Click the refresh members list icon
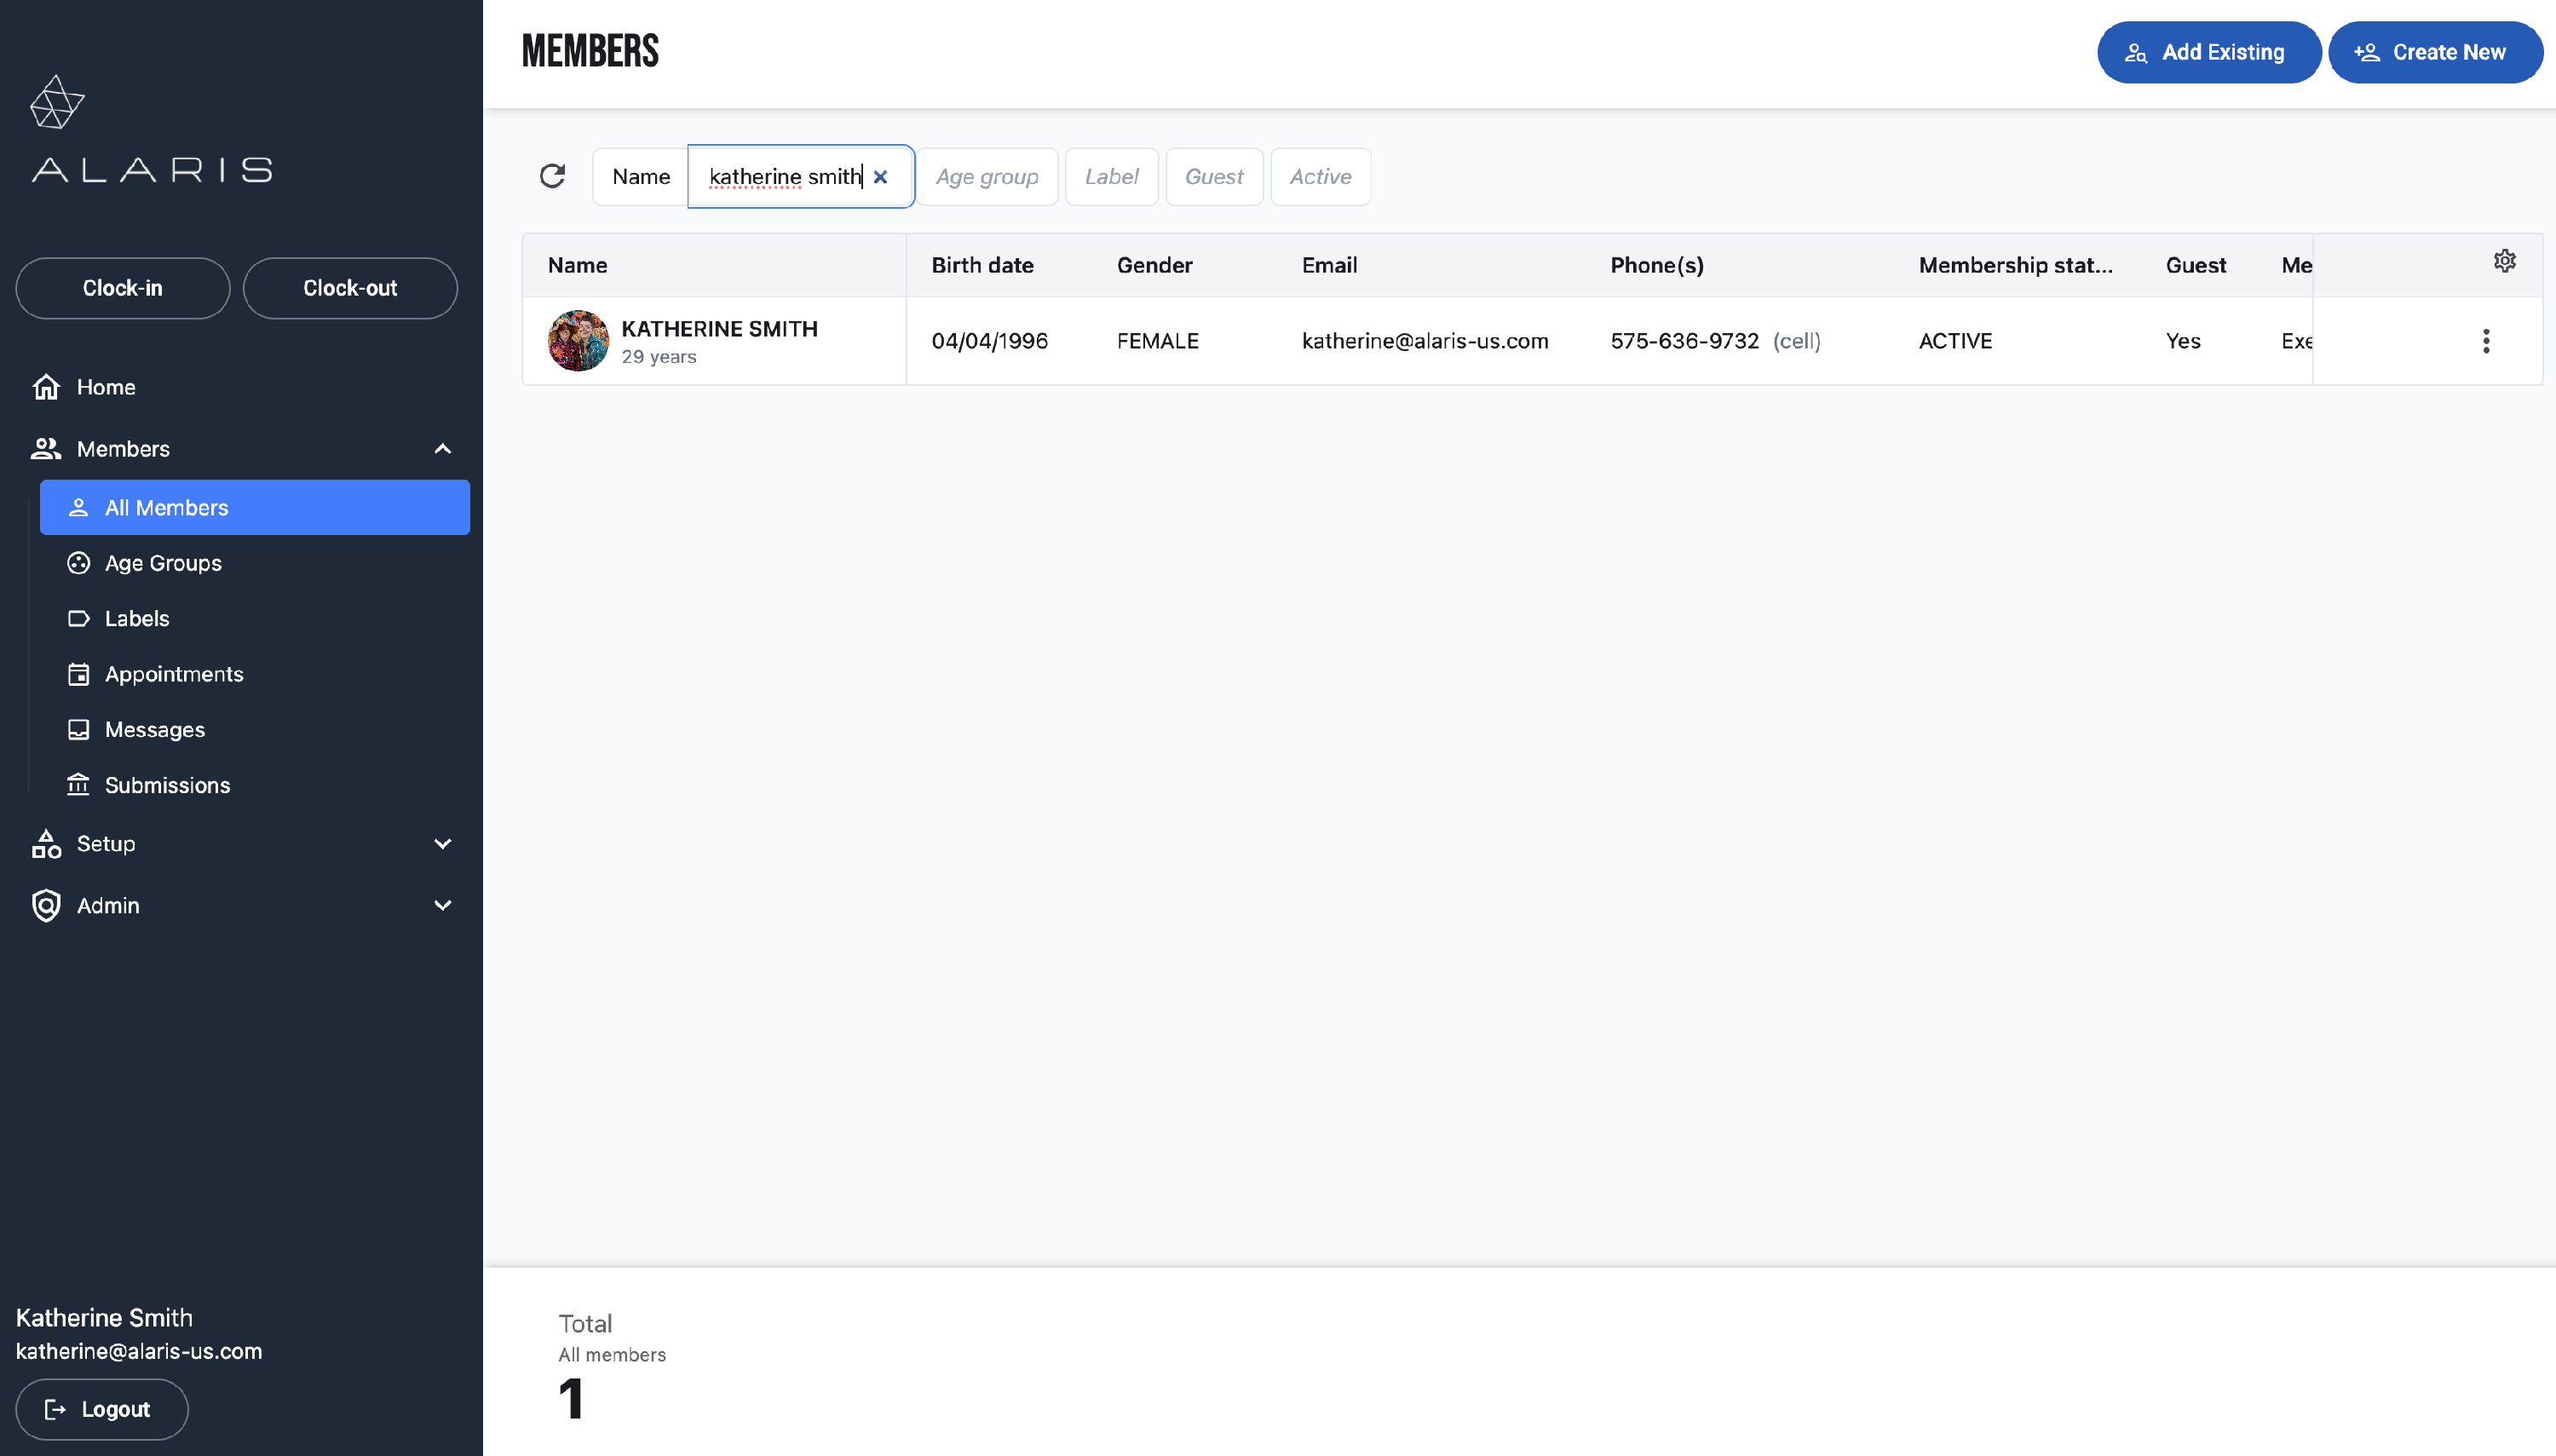2556x1456 pixels. 552,176
